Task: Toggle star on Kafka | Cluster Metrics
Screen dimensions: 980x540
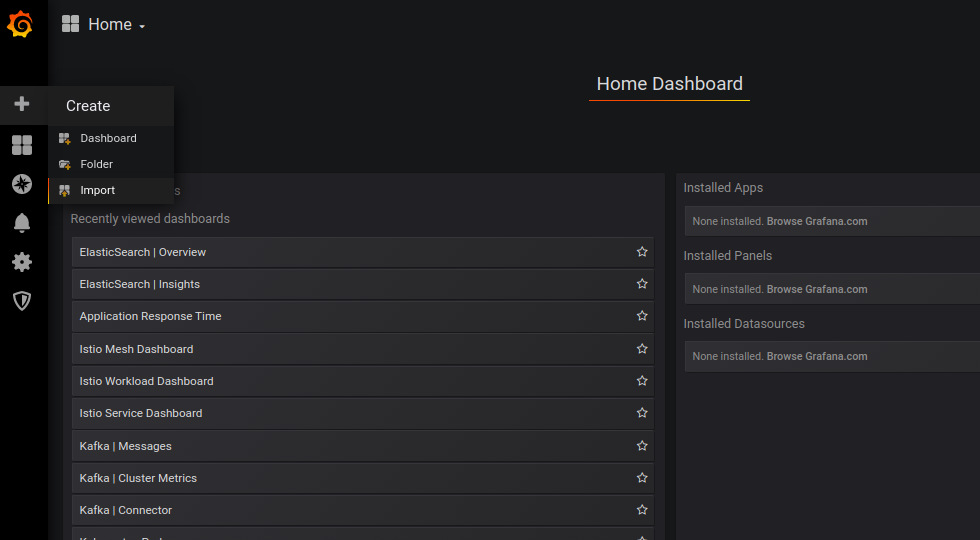Action: (x=642, y=478)
